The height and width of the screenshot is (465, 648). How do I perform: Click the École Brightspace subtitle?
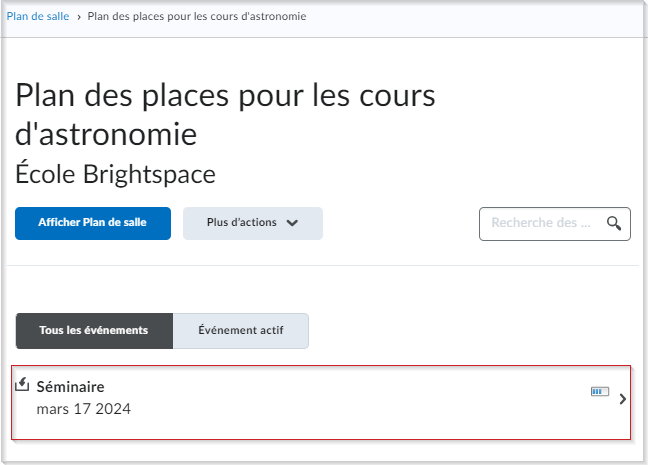[x=115, y=174]
